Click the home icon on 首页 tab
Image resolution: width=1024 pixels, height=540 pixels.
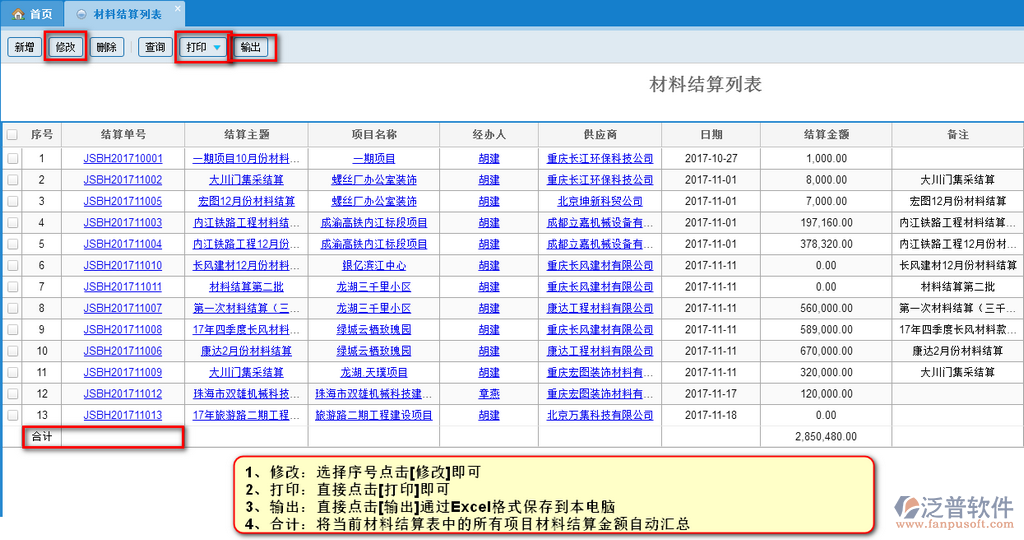pos(17,14)
